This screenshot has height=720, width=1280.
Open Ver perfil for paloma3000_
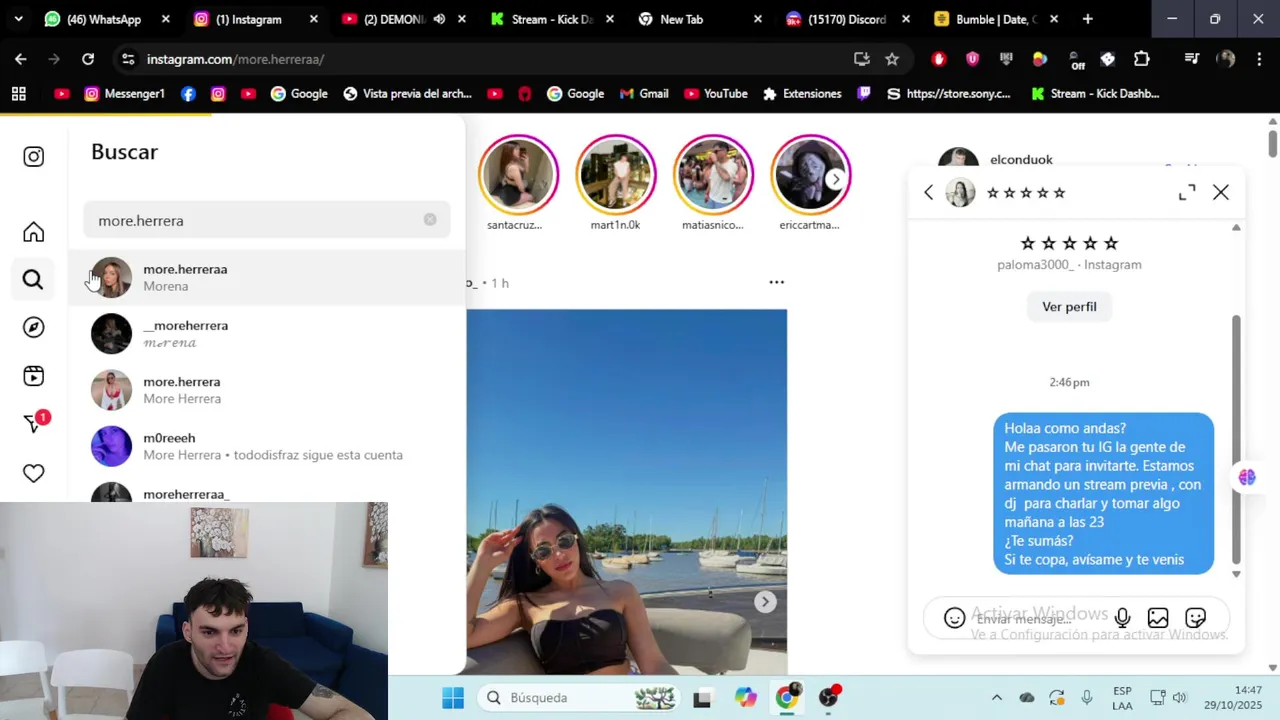click(1069, 307)
